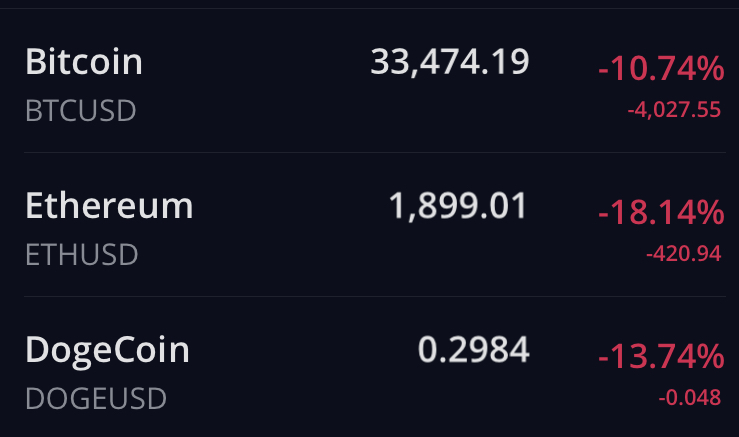
Task: Tap DogeCoin's -13.74% percent change
Action: (660, 357)
